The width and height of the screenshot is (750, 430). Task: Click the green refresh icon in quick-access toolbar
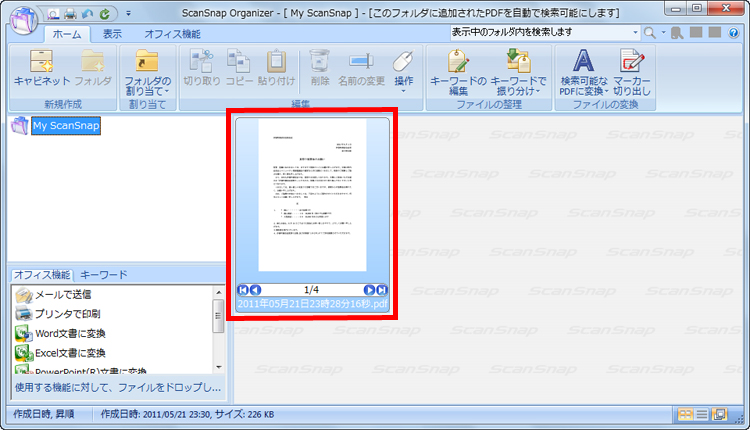tap(104, 14)
